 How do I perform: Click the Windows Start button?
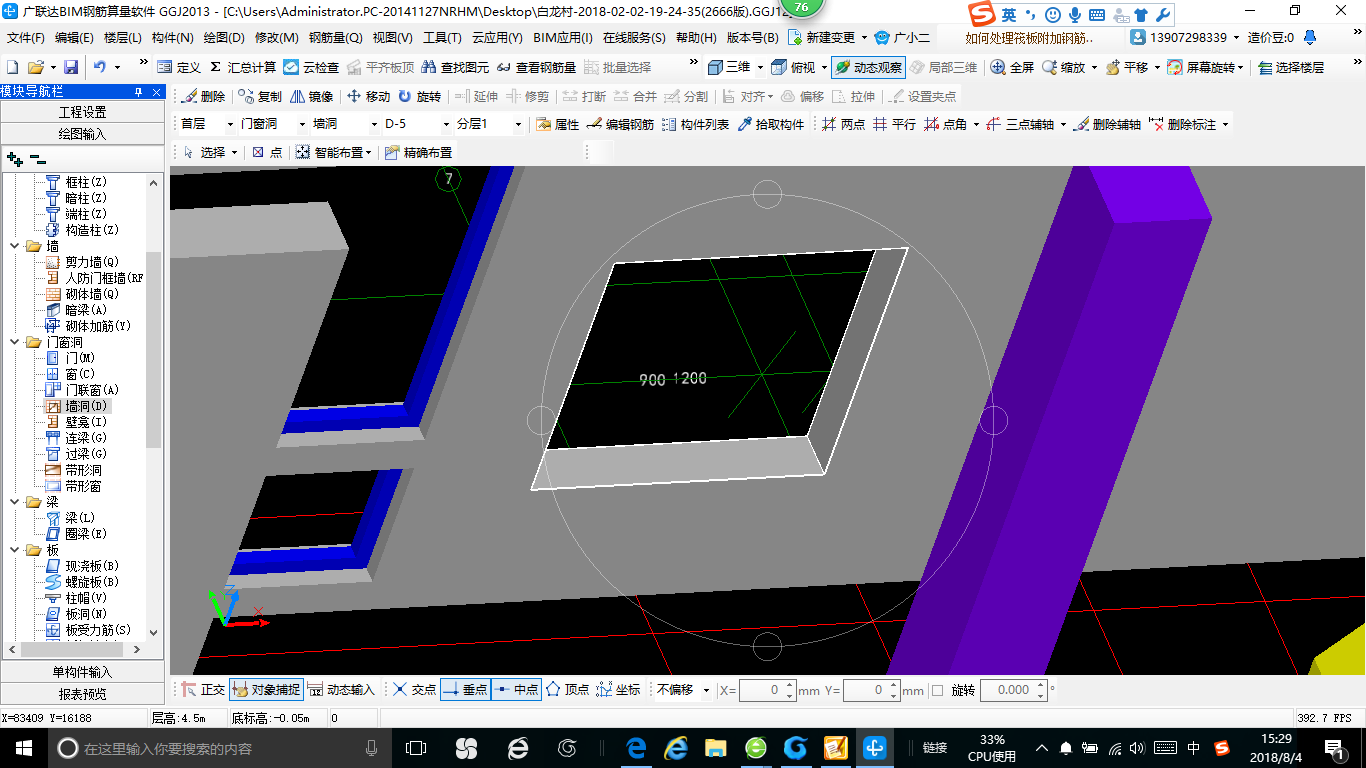pos(23,747)
